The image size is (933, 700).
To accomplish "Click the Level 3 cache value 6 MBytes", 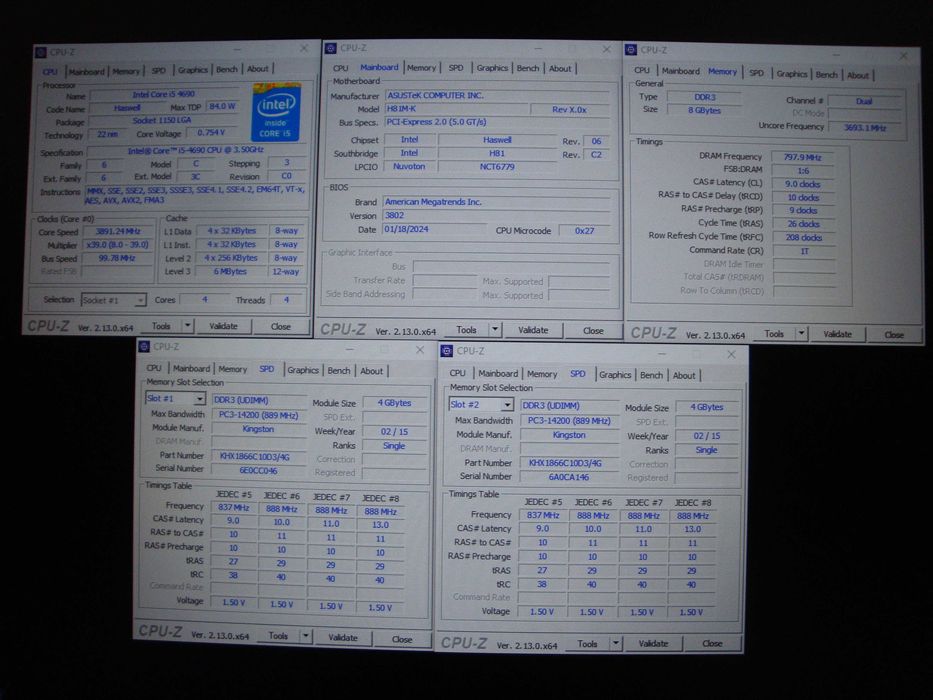I will pos(231,271).
